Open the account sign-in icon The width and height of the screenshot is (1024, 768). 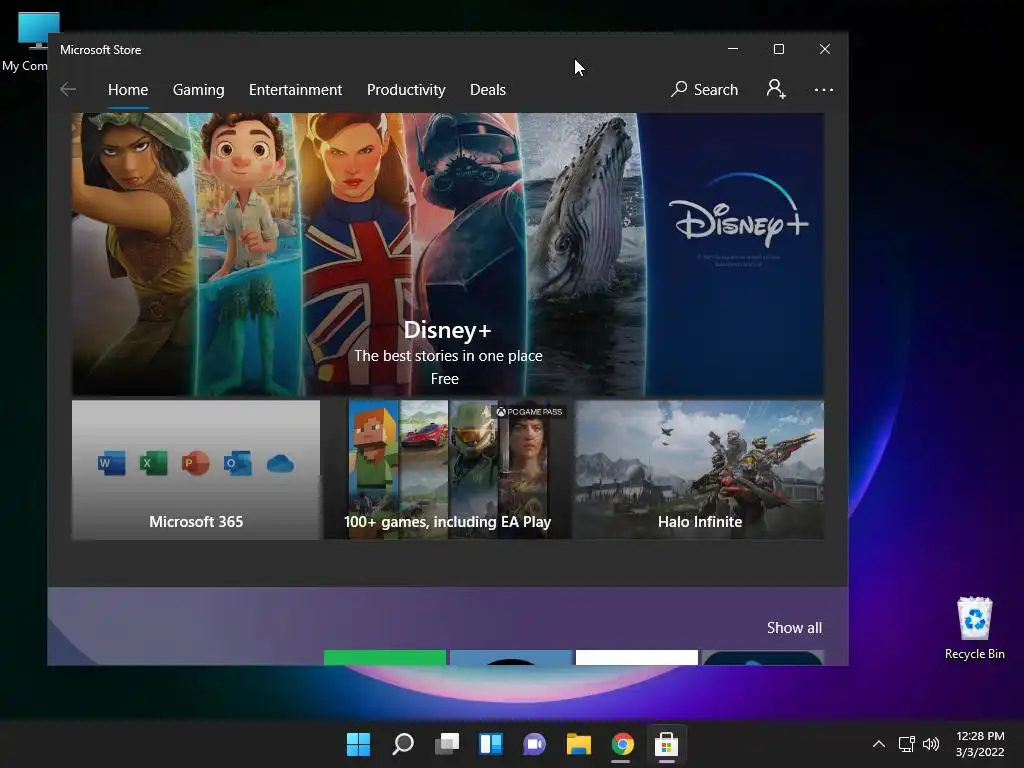(x=776, y=89)
